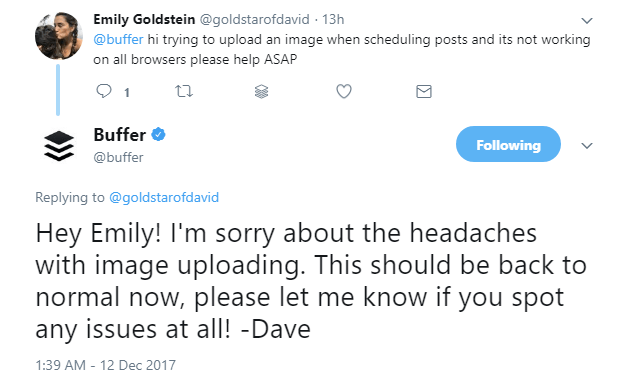Click the Buffer account name
The height and width of the screenshot is (384, 628).
[x=119, y=135]
